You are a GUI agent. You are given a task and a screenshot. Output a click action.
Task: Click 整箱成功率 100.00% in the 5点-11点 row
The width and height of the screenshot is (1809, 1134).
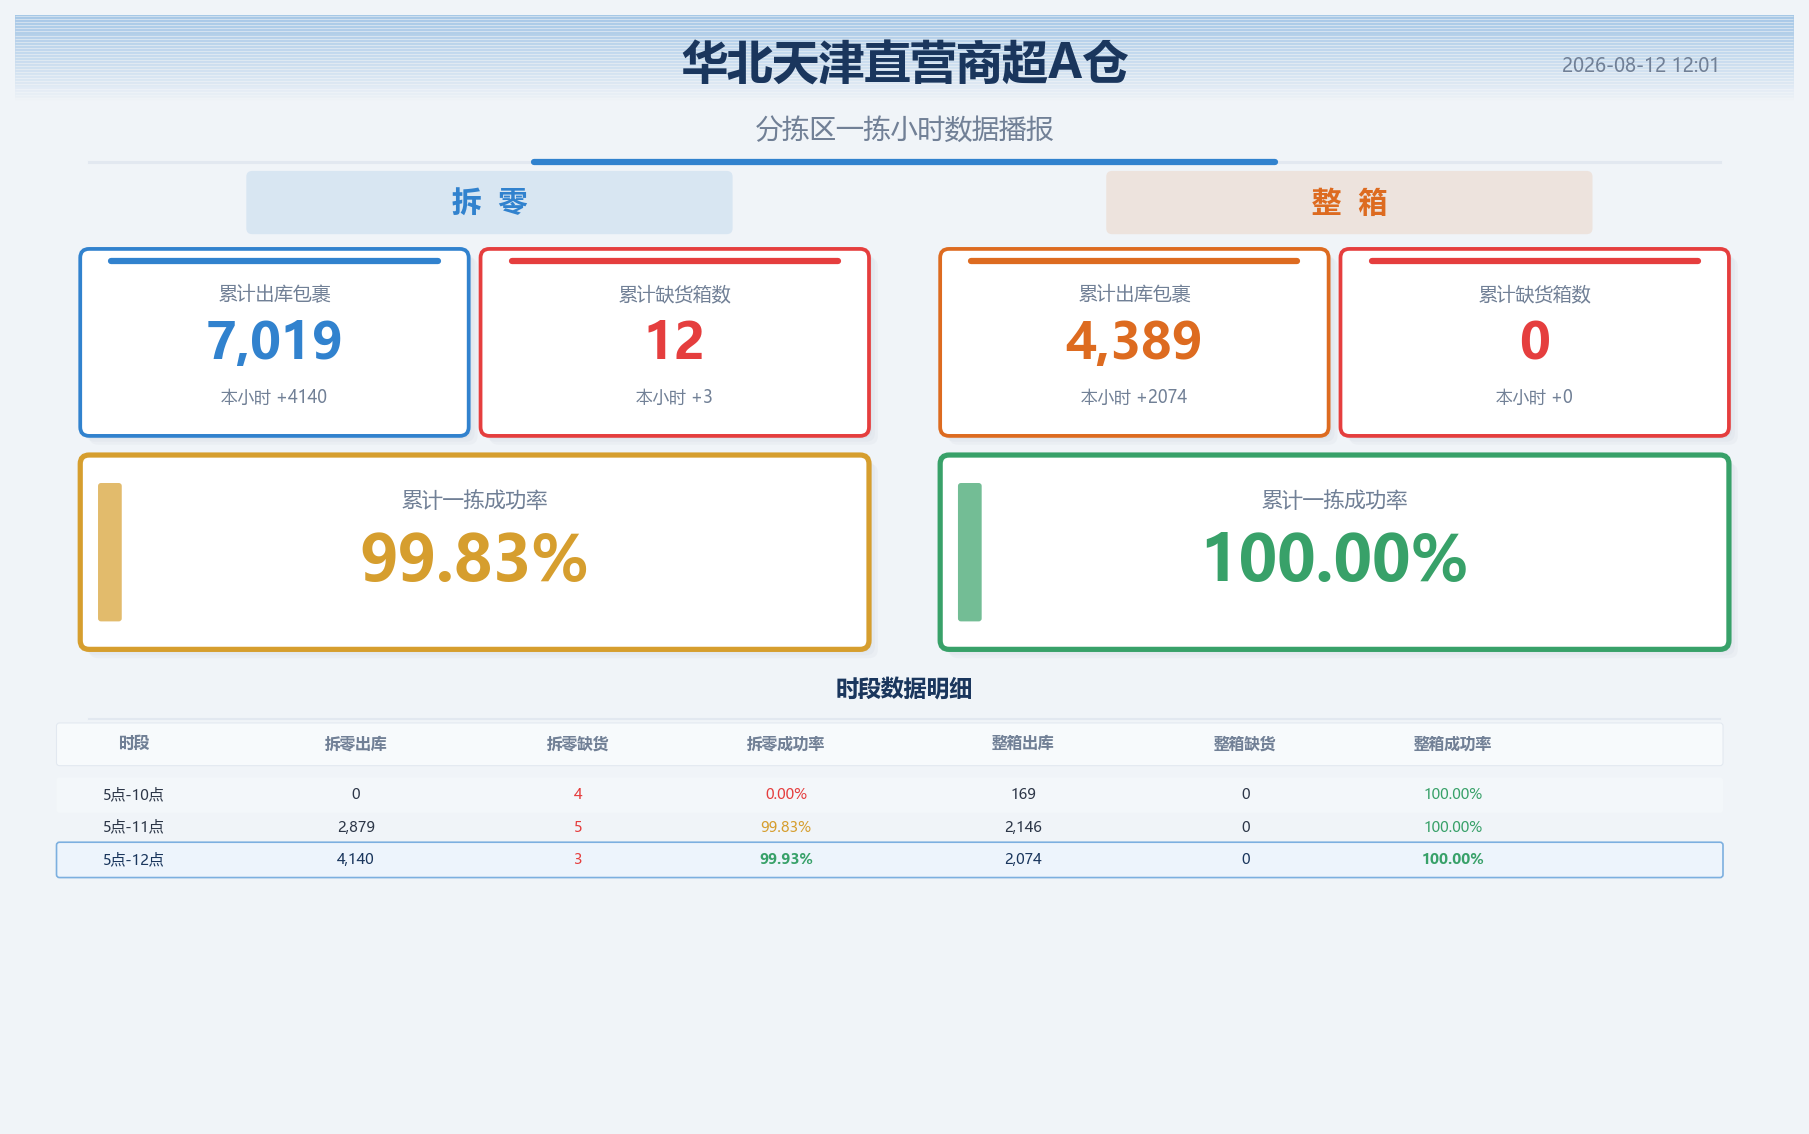point(1453,827)
